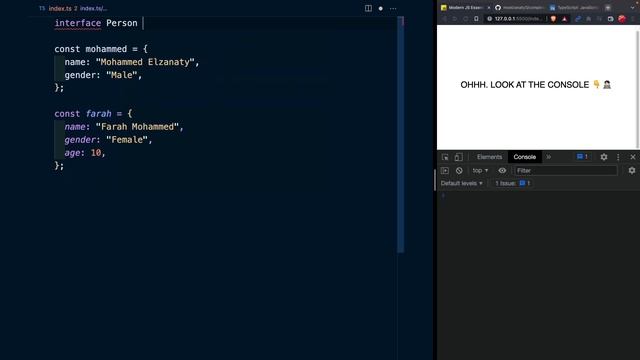Click the index.ts breadcrumb path

[x=94, y=8]
